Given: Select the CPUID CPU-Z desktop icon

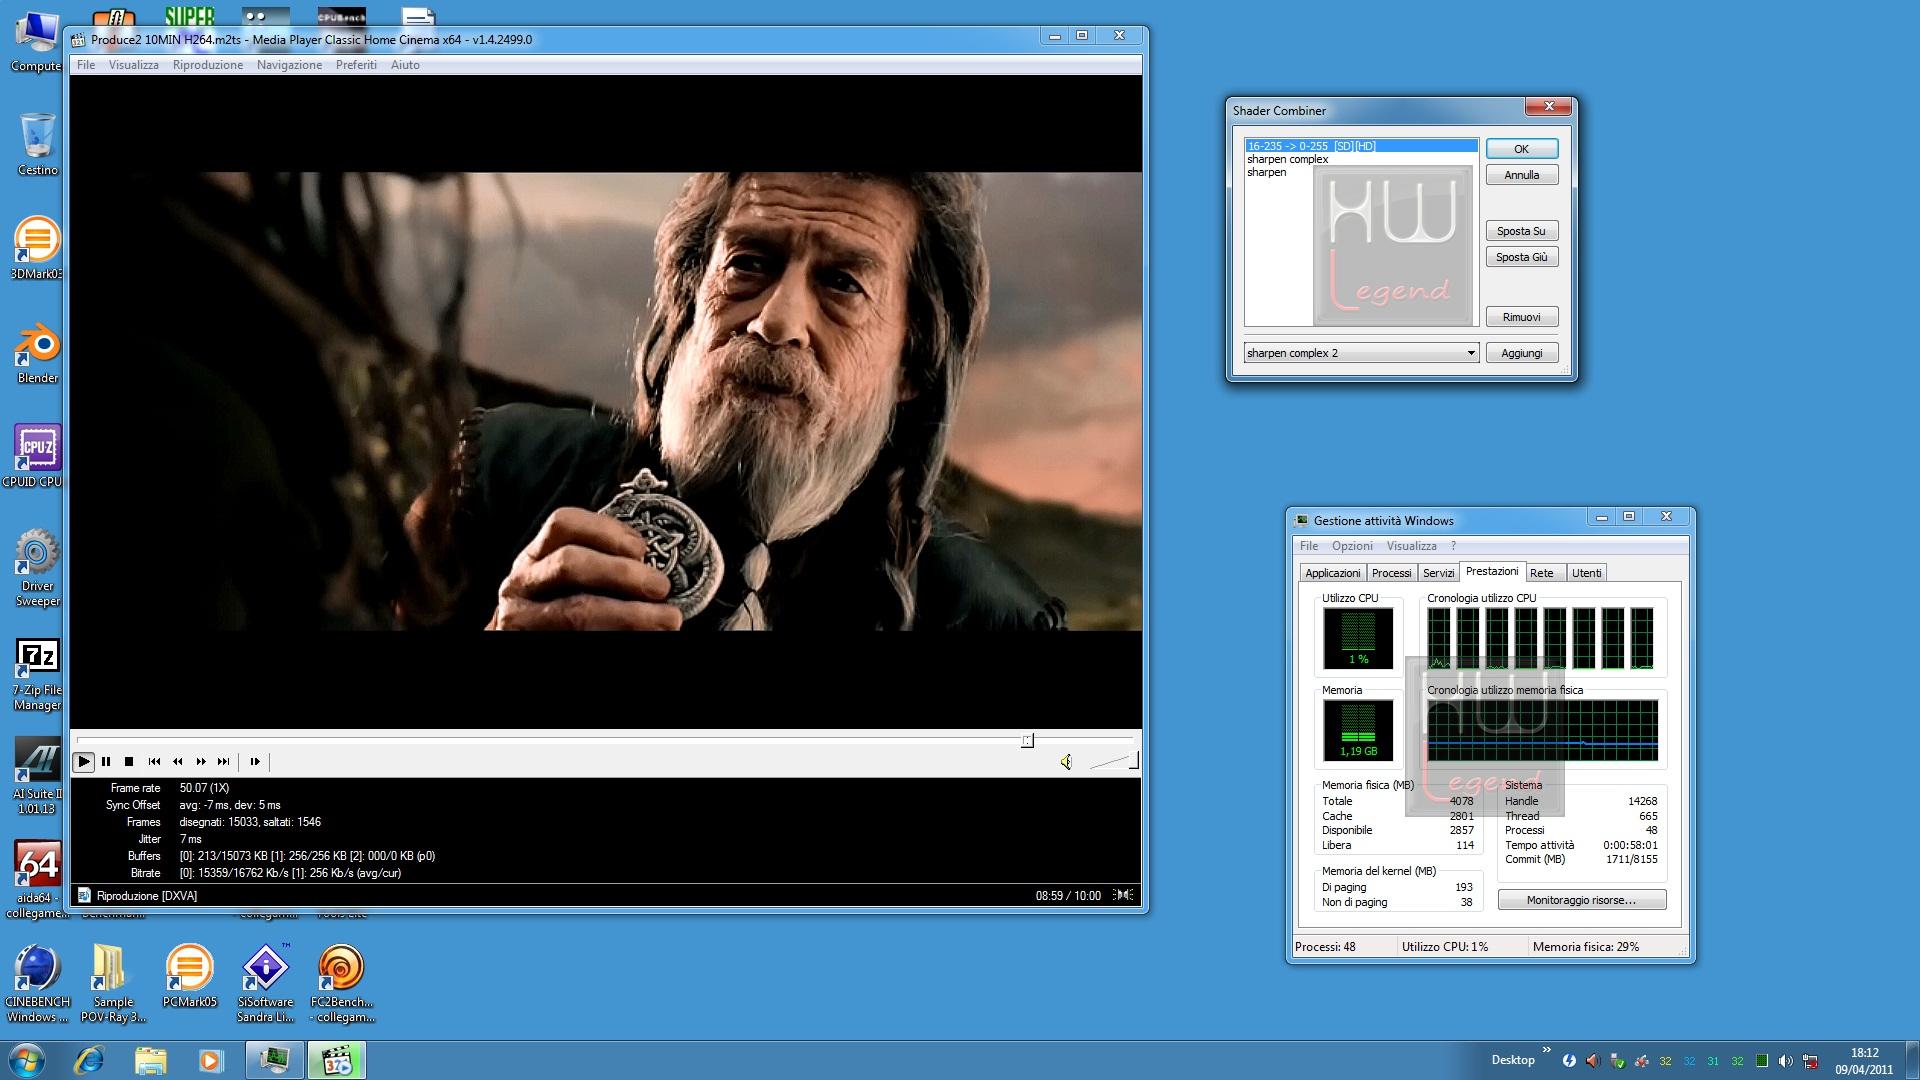Looking at the screenshot, I should (36, 456).
